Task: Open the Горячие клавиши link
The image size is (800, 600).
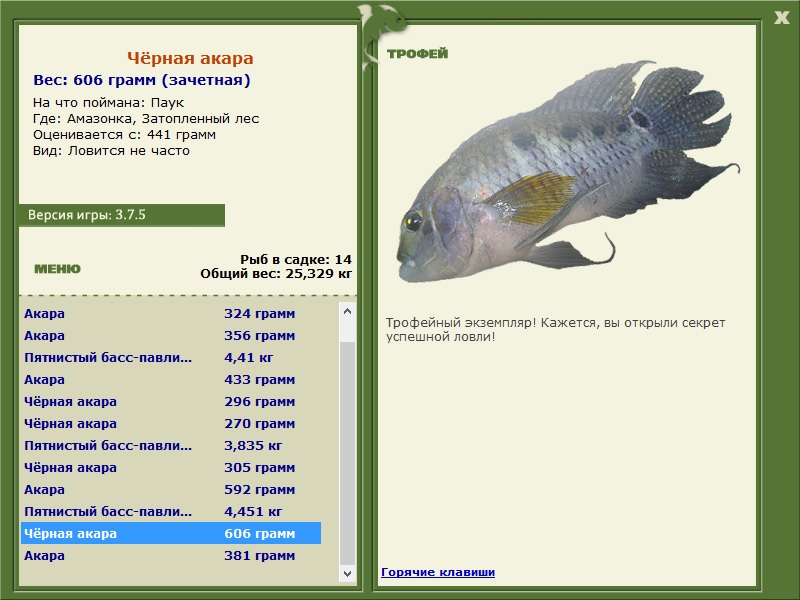Action: coord(438,572)
